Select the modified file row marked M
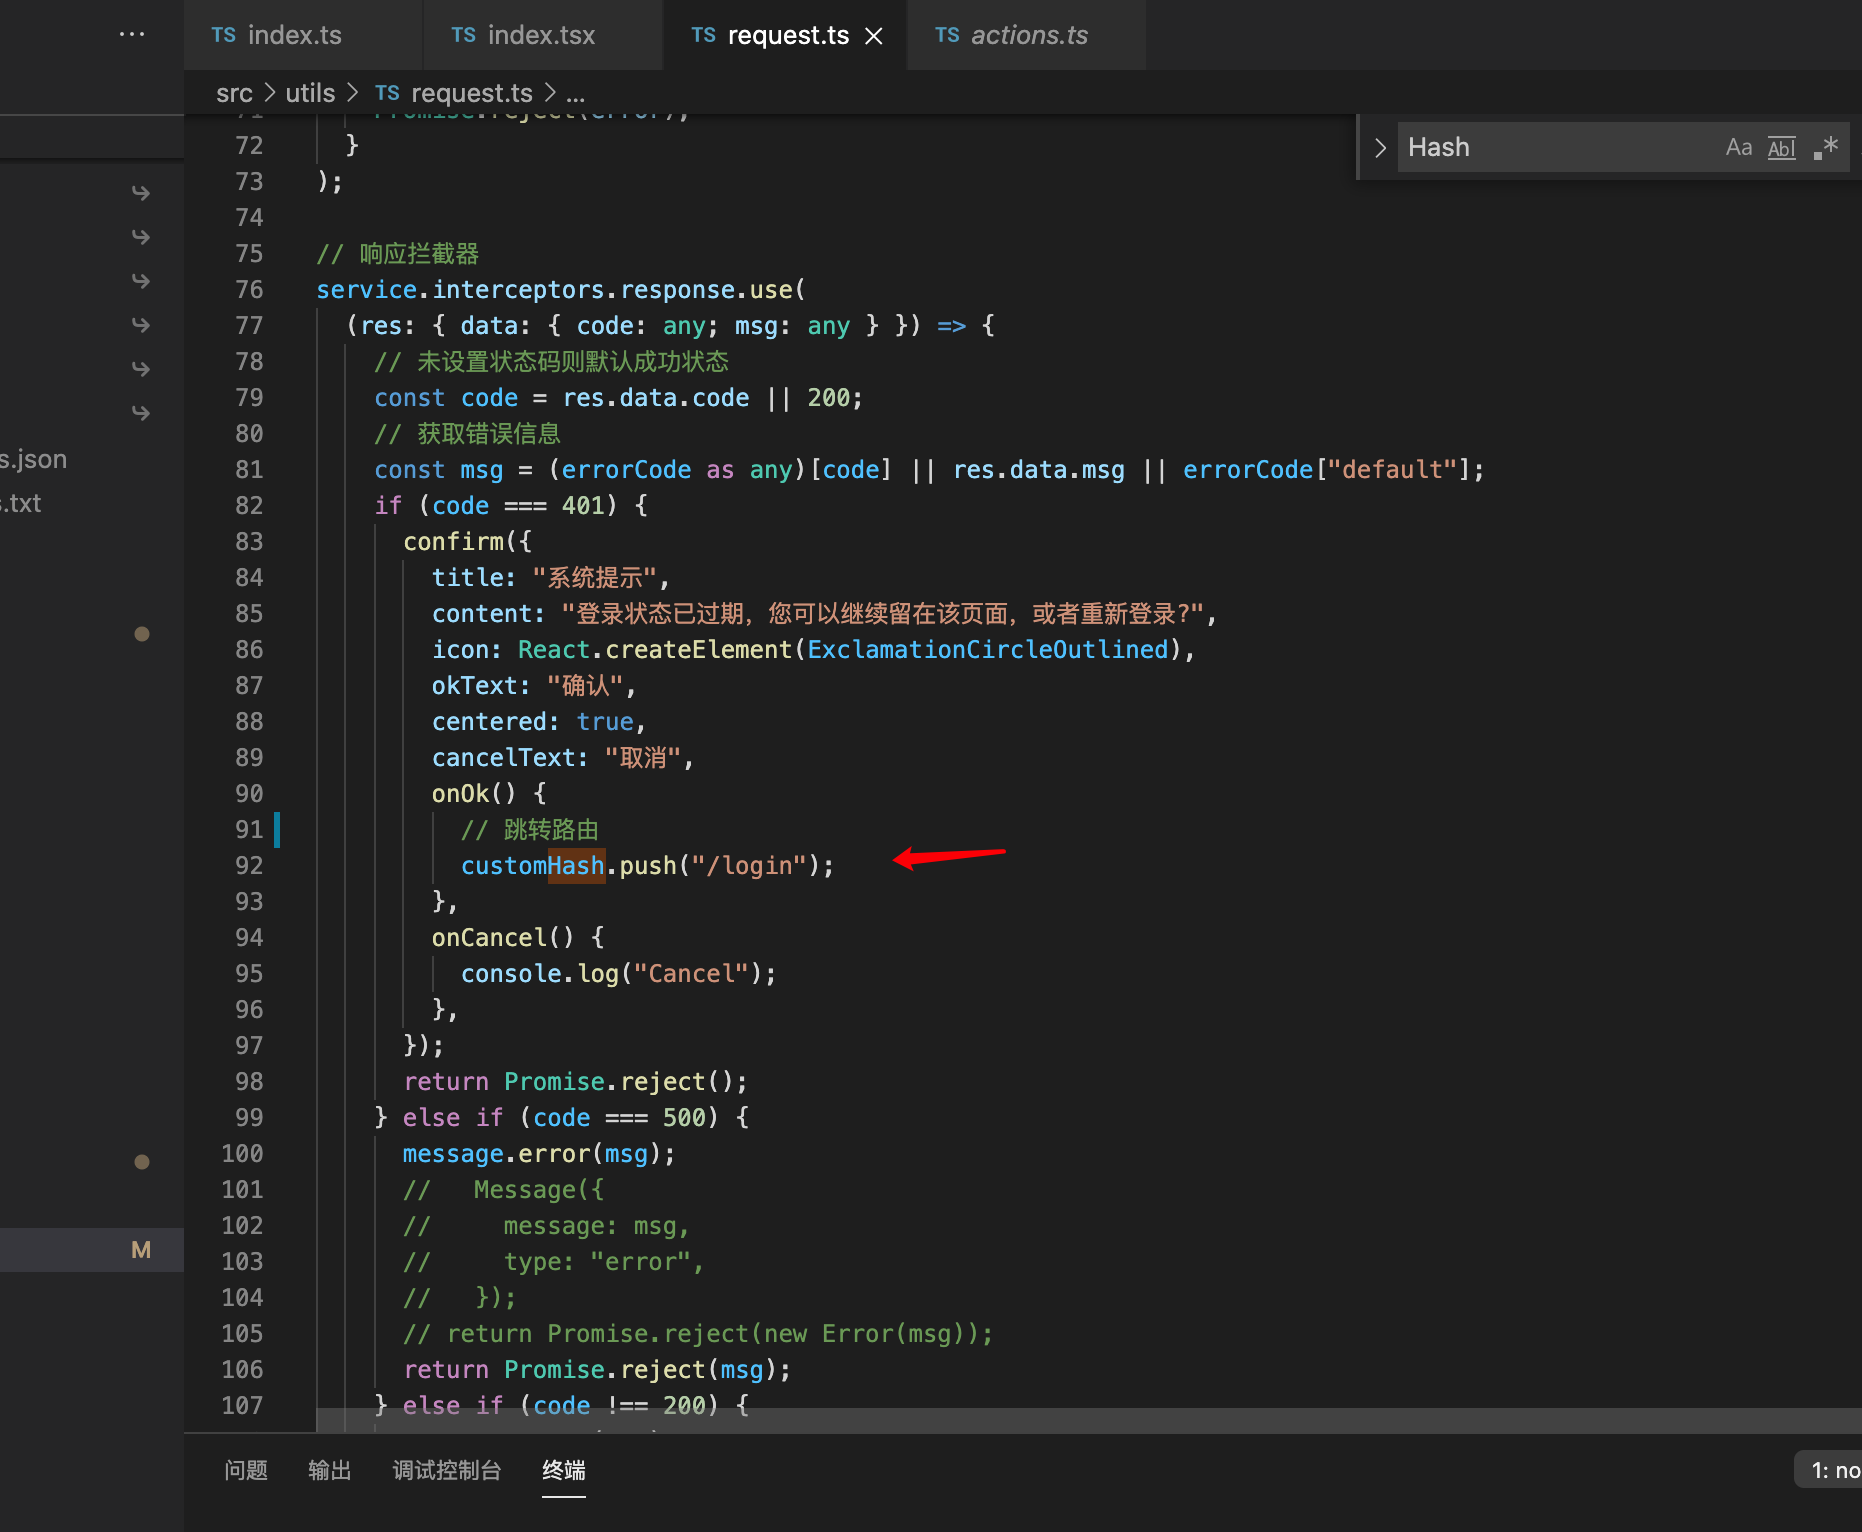The height and width of the screenshot is (1532, 1862). point(90,1250)
